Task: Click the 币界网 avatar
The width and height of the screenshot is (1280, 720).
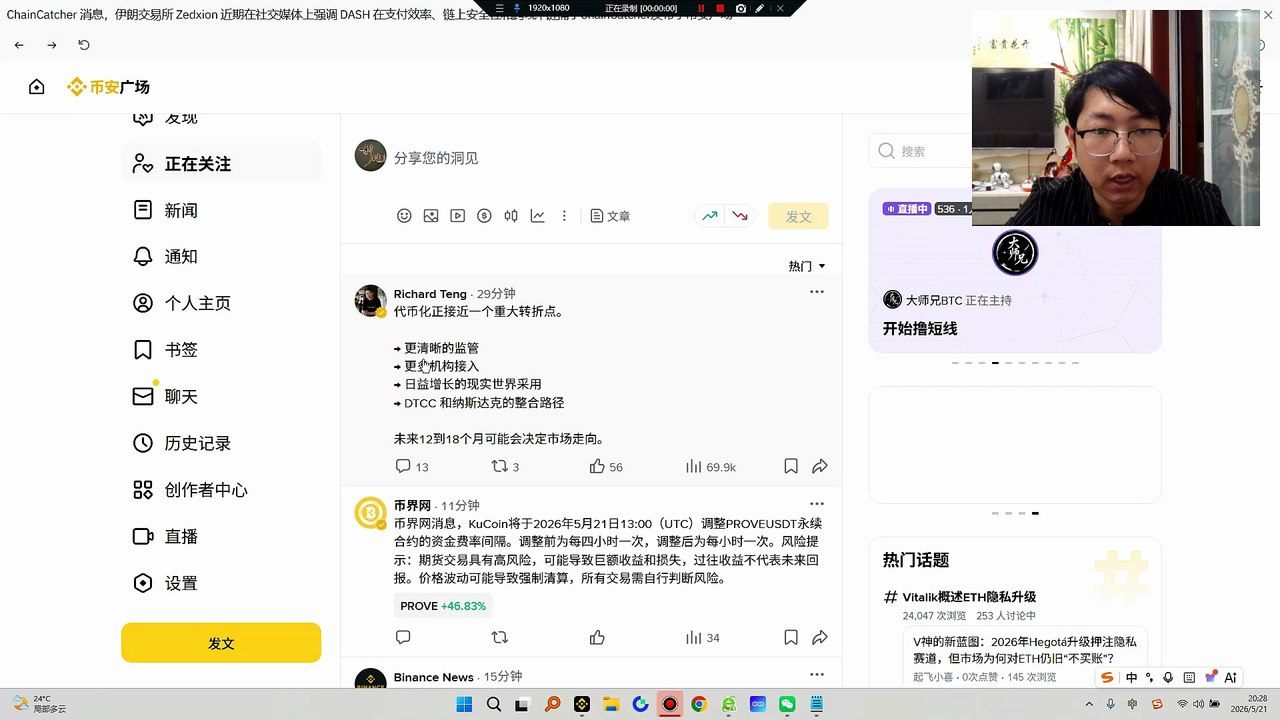Action: click(x=371, y=513)
